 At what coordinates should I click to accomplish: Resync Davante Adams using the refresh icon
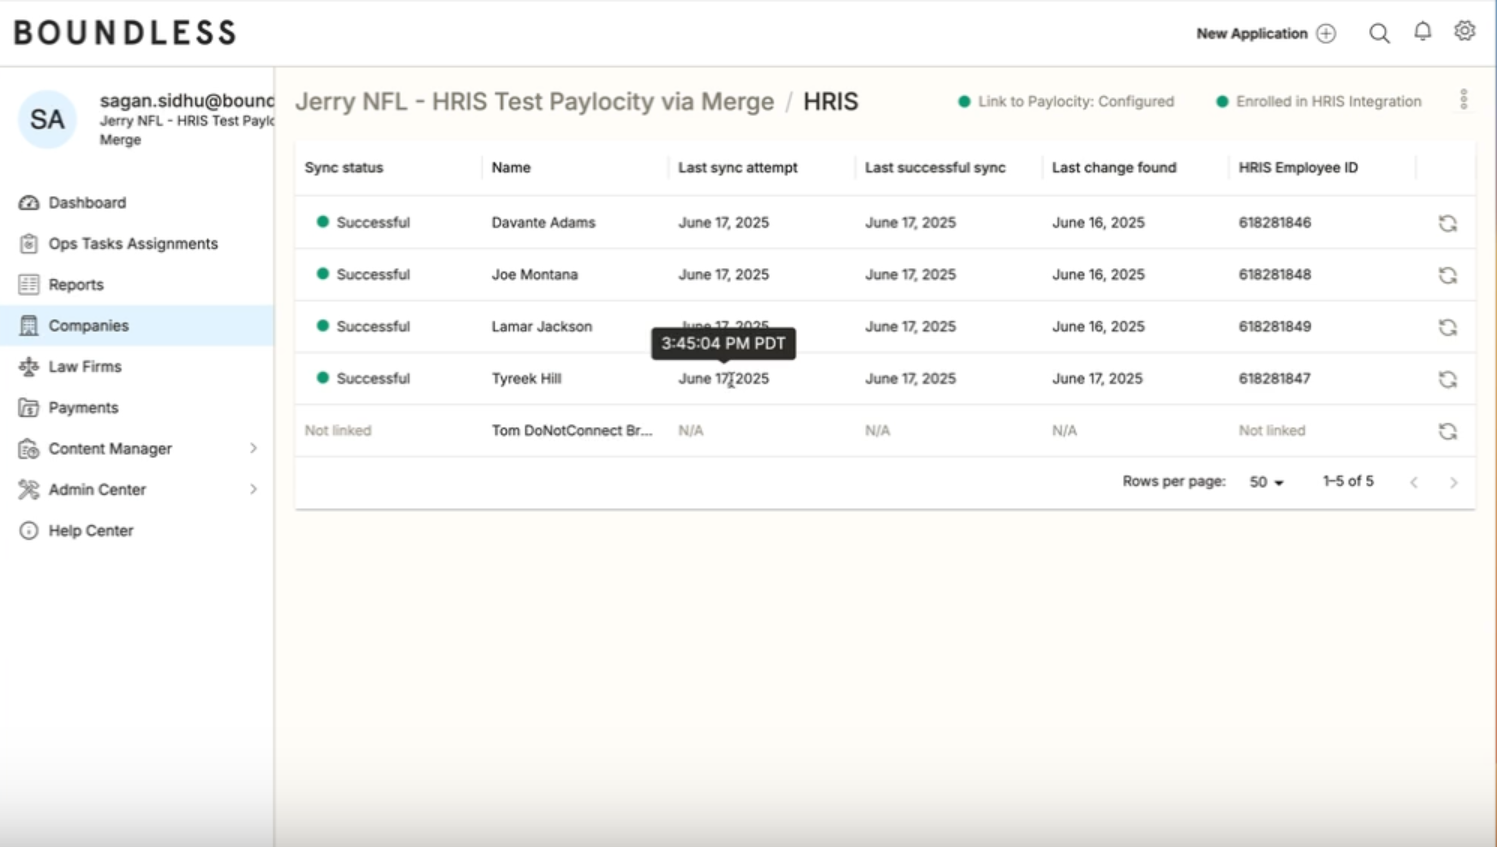click(x=1447, y=223)
